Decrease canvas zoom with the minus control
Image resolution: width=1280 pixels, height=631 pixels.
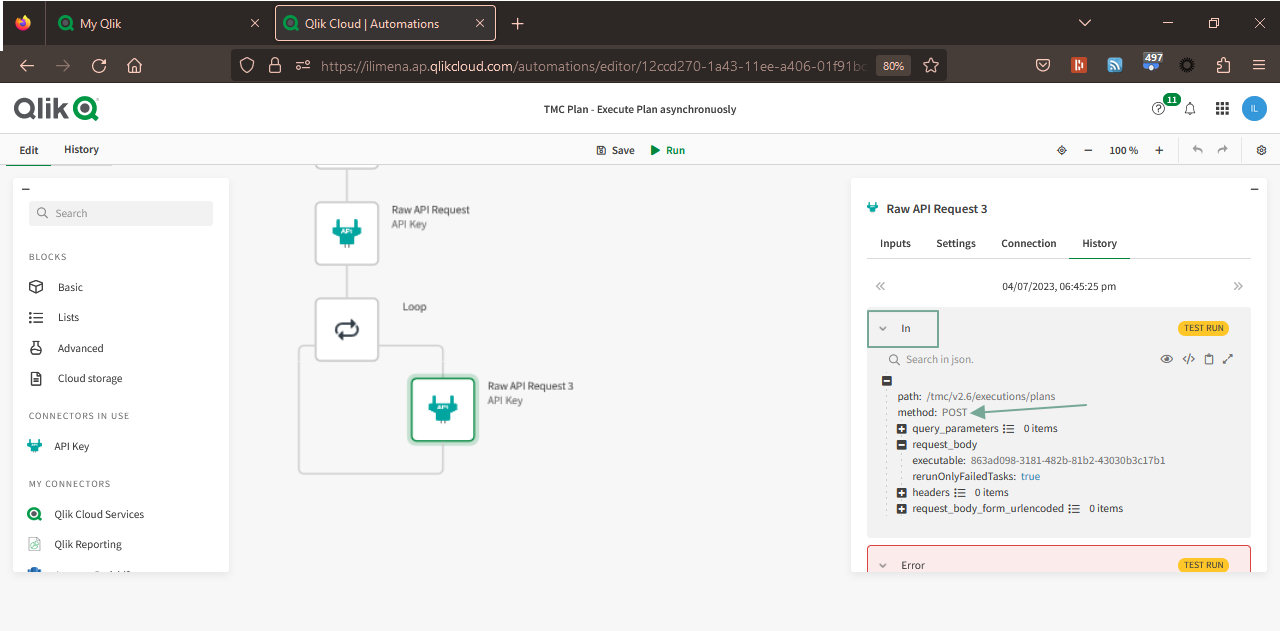[1088, 150]
